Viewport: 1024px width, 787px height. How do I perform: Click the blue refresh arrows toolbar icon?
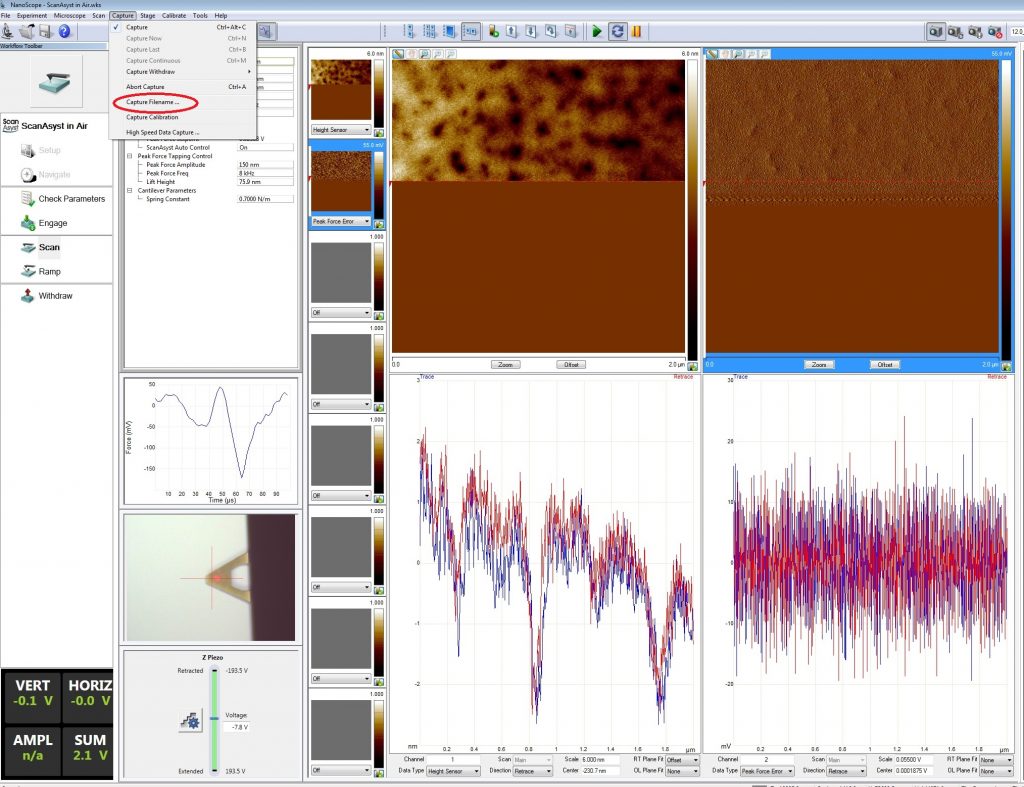tap(617, 32)
